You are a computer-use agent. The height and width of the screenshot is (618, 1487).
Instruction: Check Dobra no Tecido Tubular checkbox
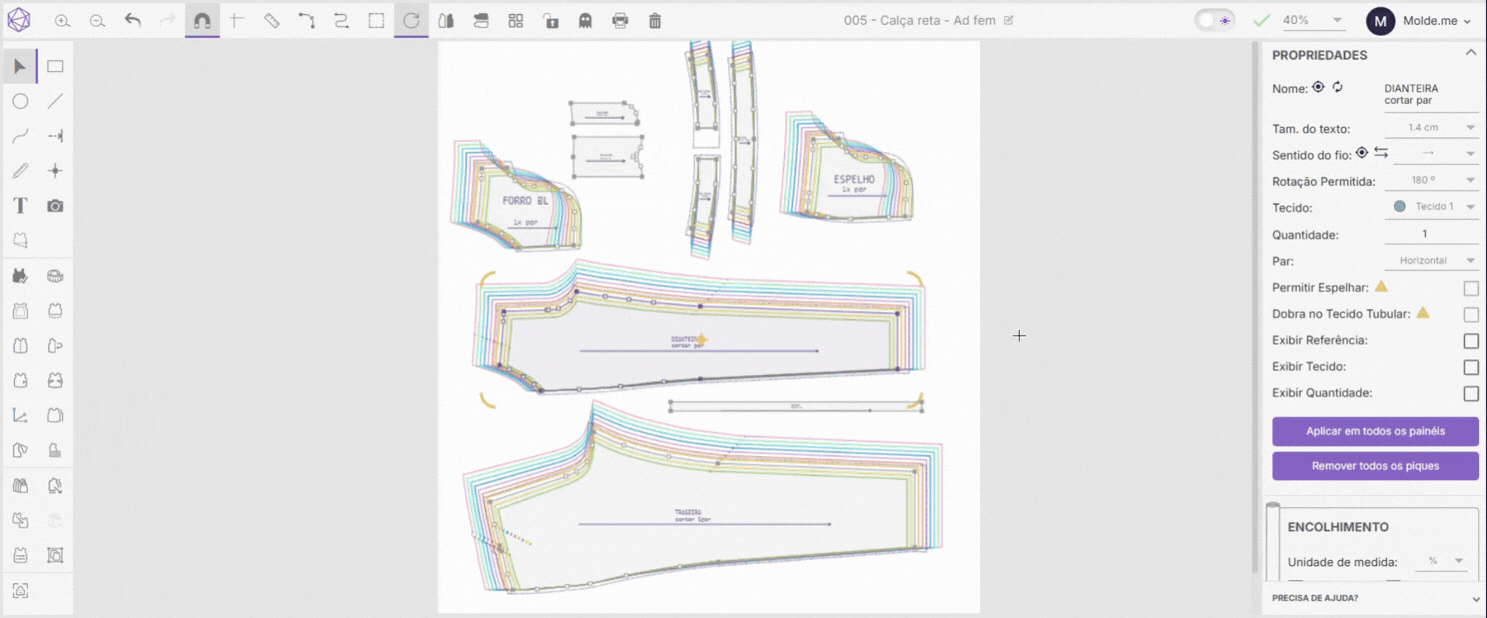(1471, 315)
